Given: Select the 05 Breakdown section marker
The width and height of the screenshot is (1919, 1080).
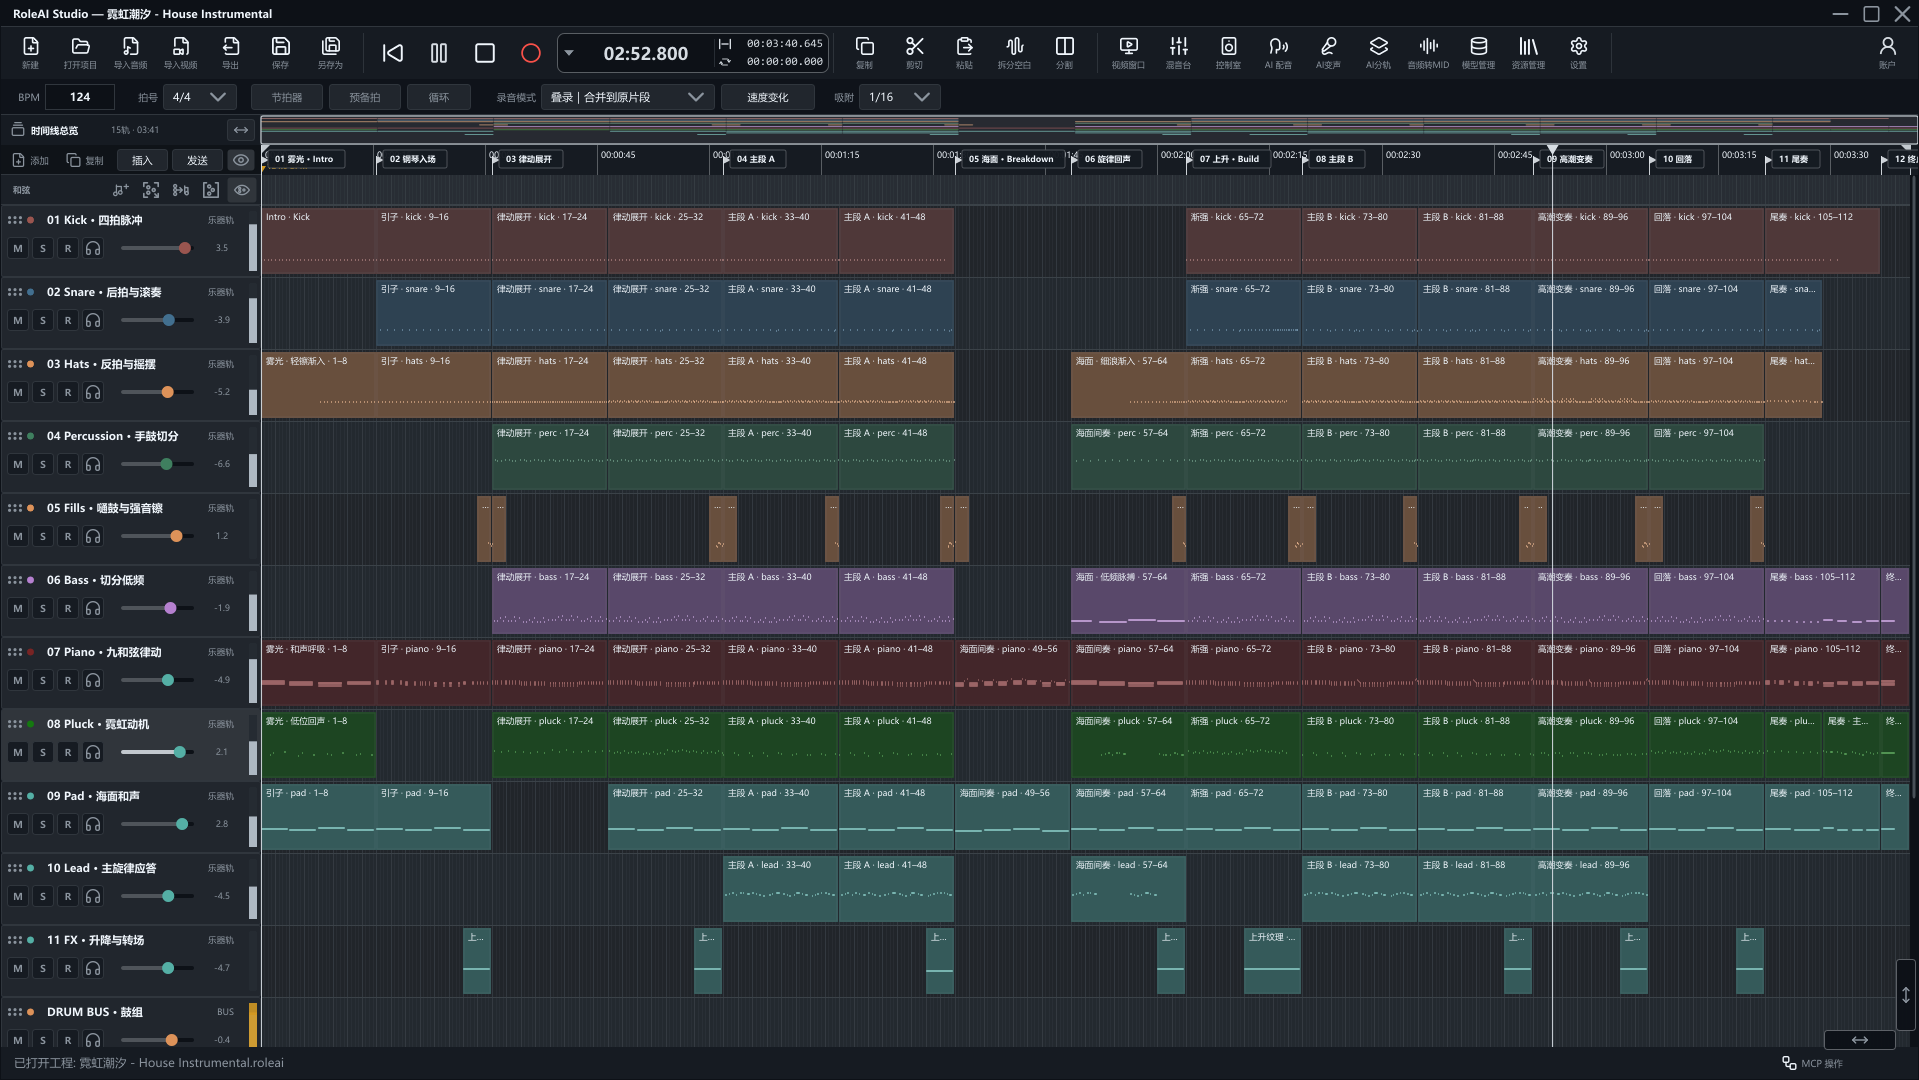Looking at the screenshot, I should click(1010, 159).
